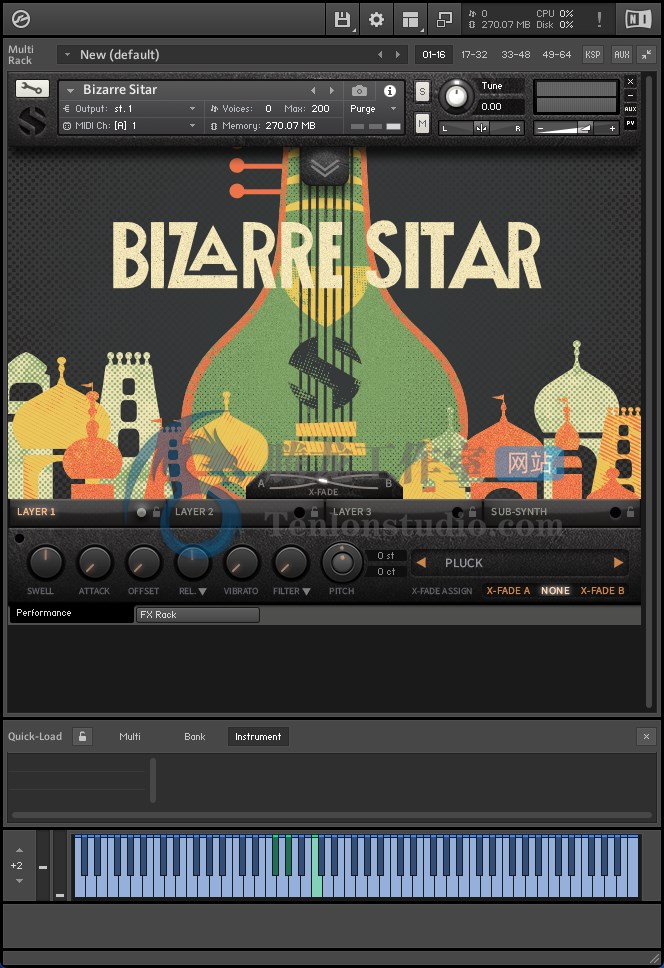
Task: Open the FX Rack tab
Action: 197,615
